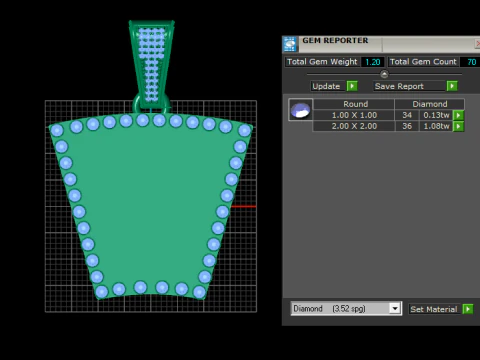Viewport: 480px width, 360px height.
Task: Click the green arrow on the 1.08tw row
Action: click(x=459, y=126)
